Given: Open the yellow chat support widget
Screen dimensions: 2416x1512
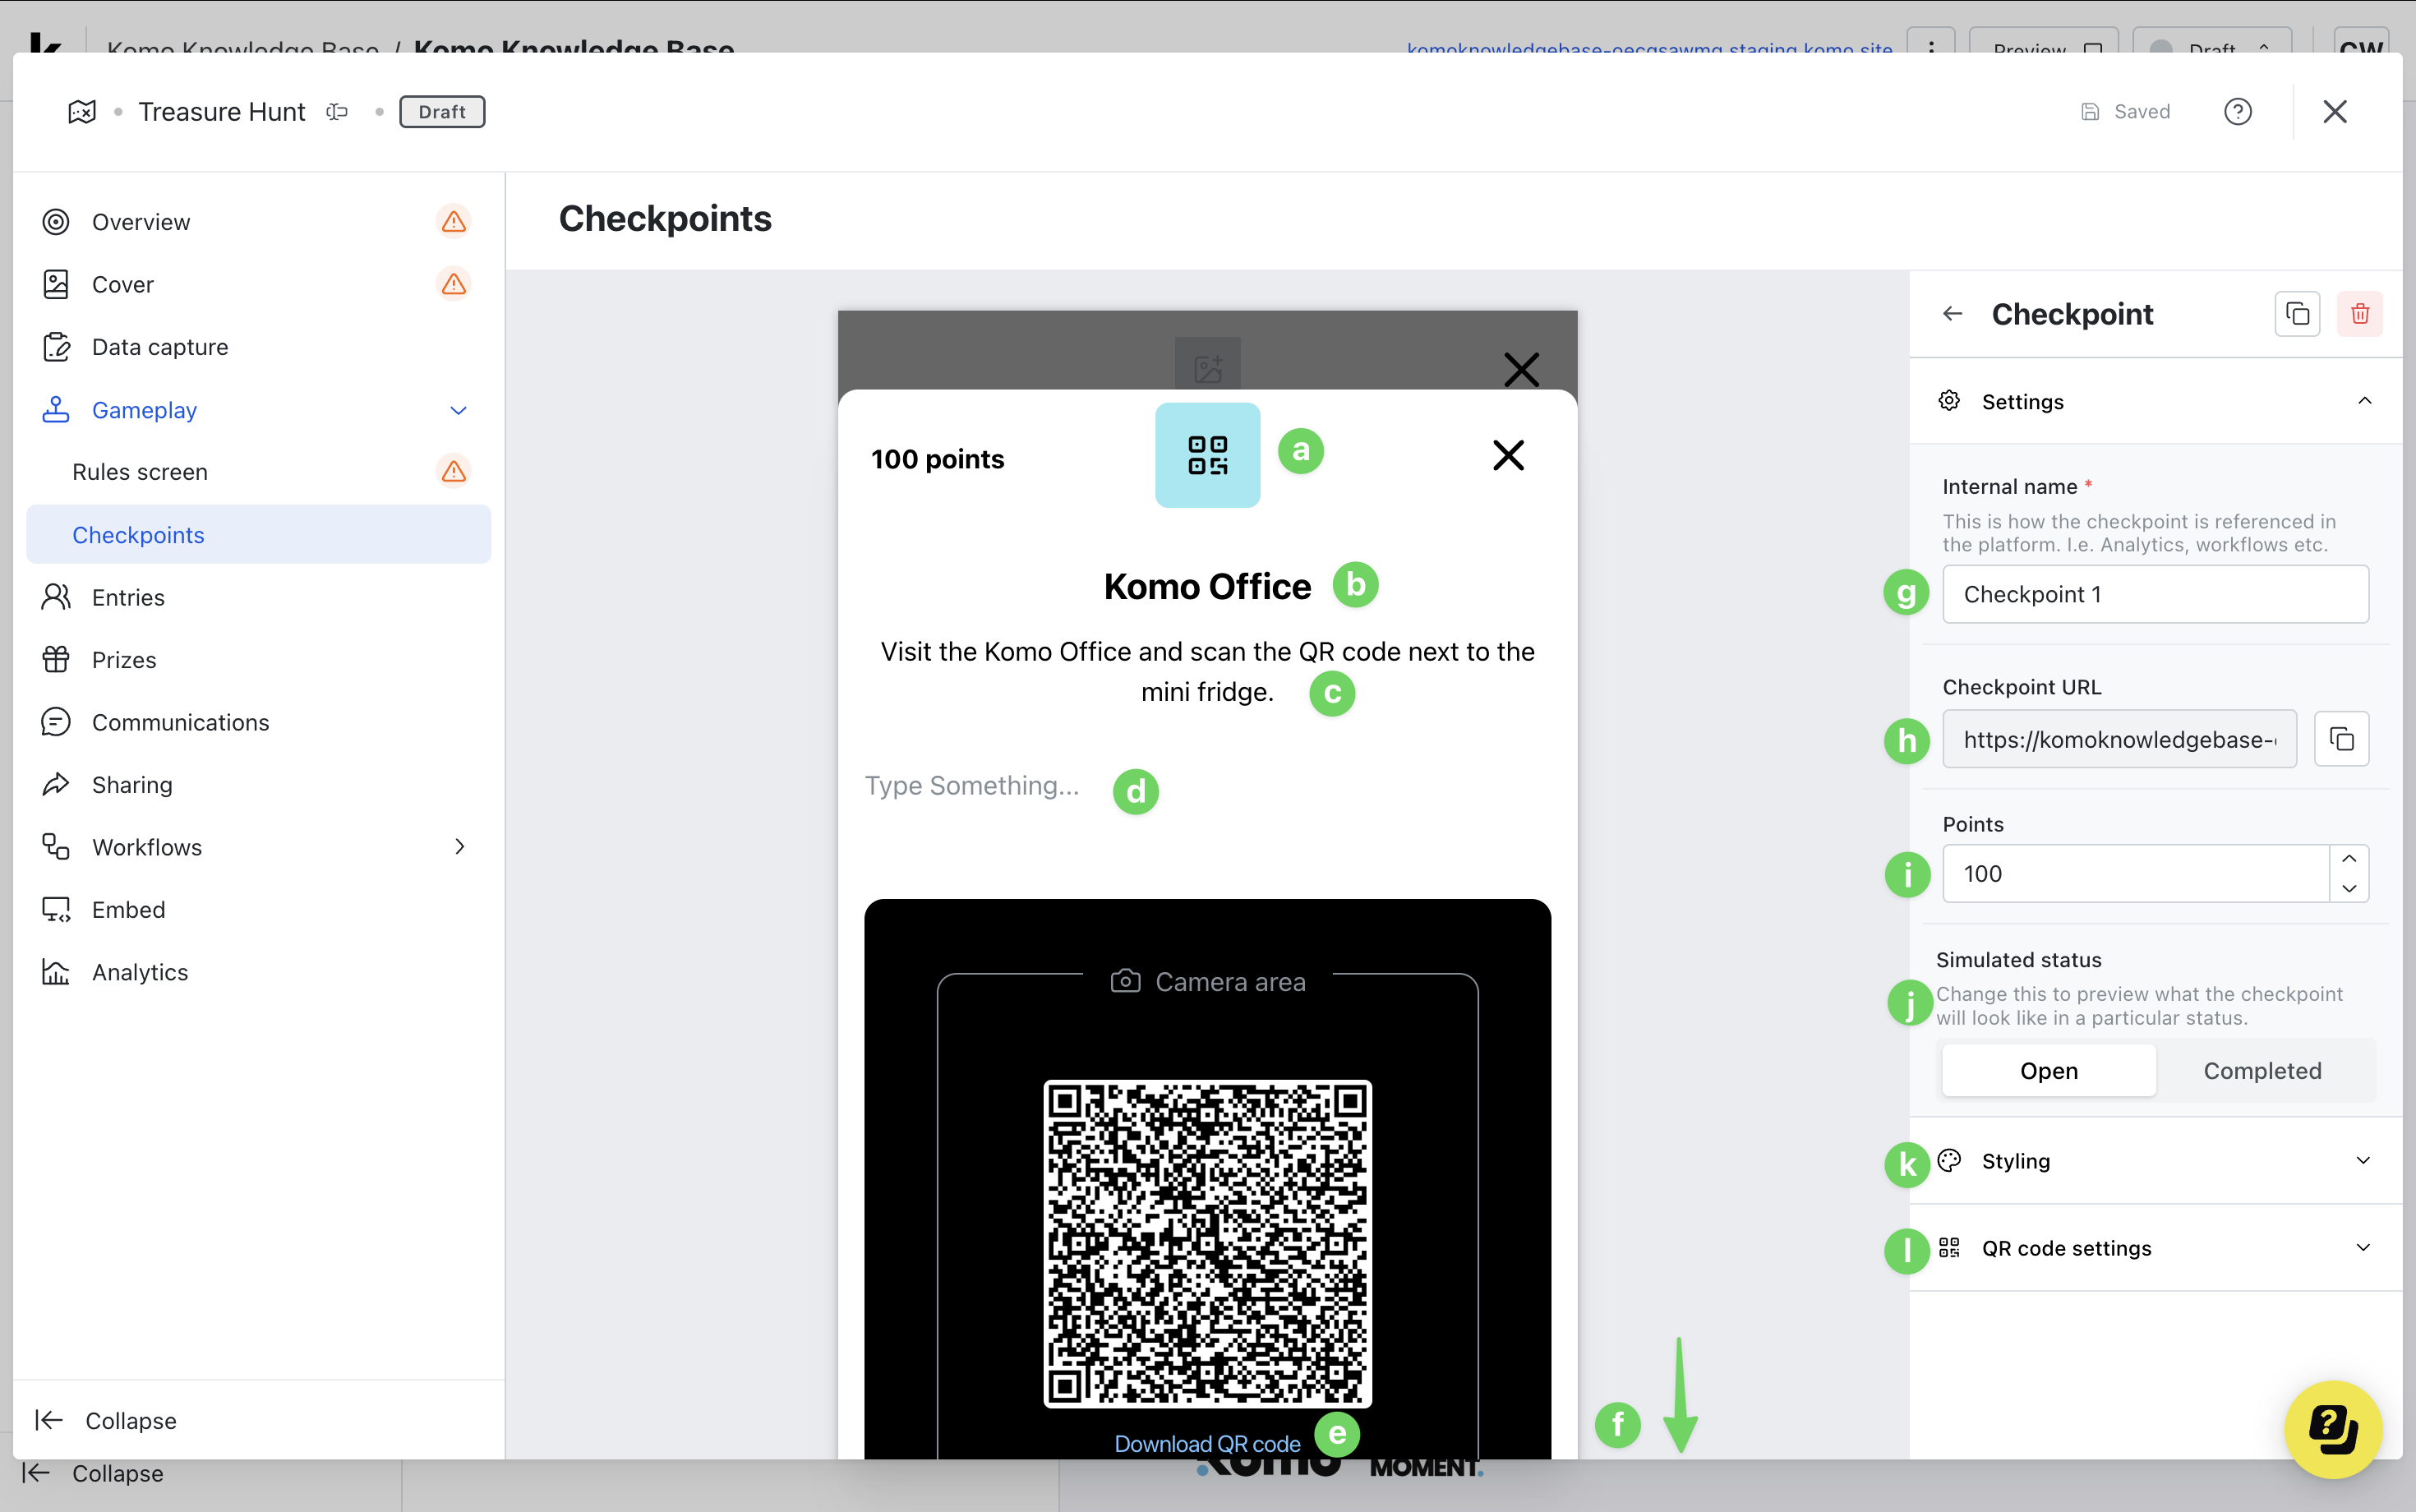Looking at the screenshot, I should 2332,1427.
